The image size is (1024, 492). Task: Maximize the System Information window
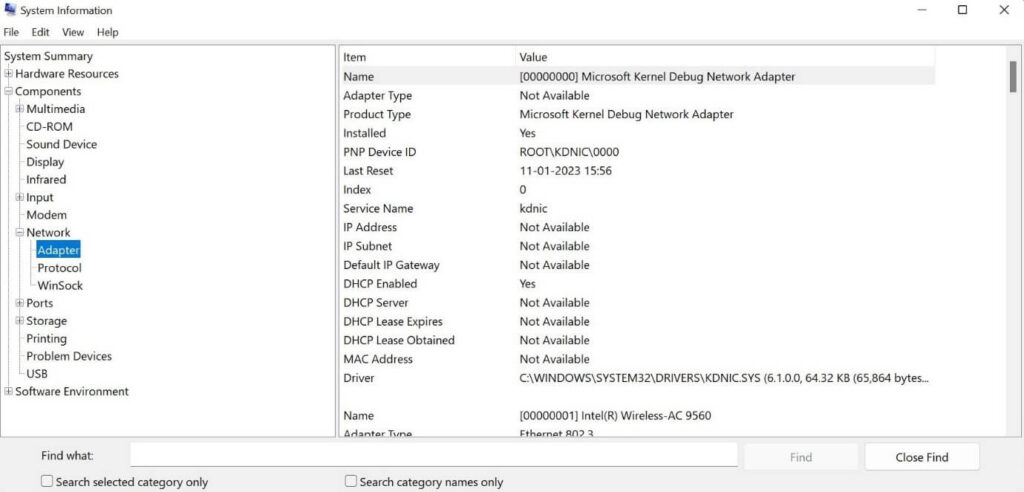962,10
